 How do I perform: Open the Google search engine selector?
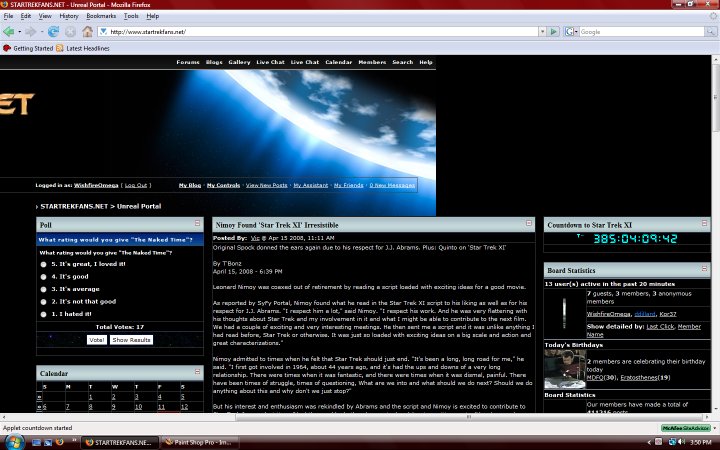571,32
